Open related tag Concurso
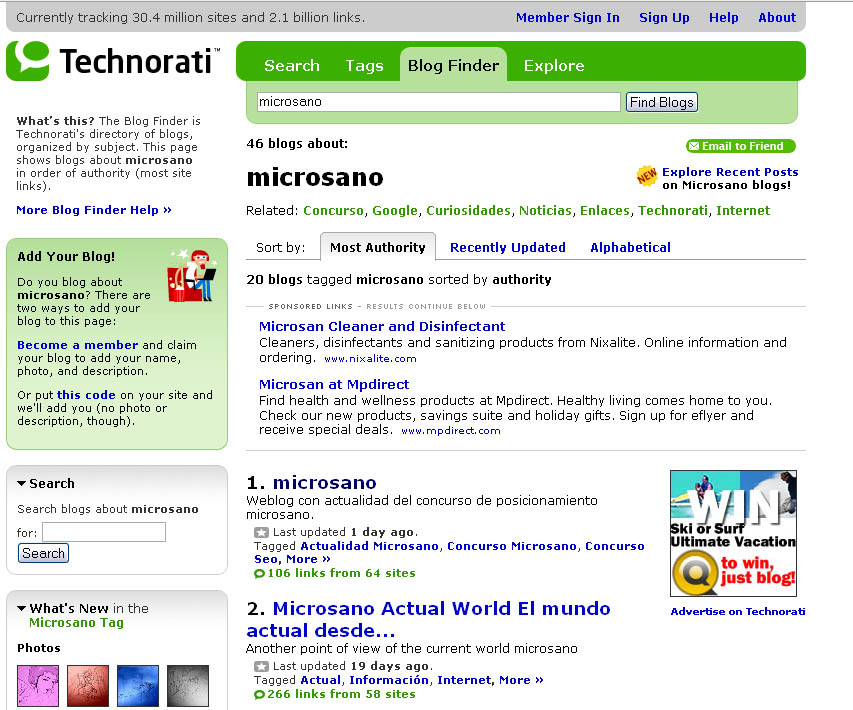The width and height of the screenshot is (853, 710). coord(333,211)
